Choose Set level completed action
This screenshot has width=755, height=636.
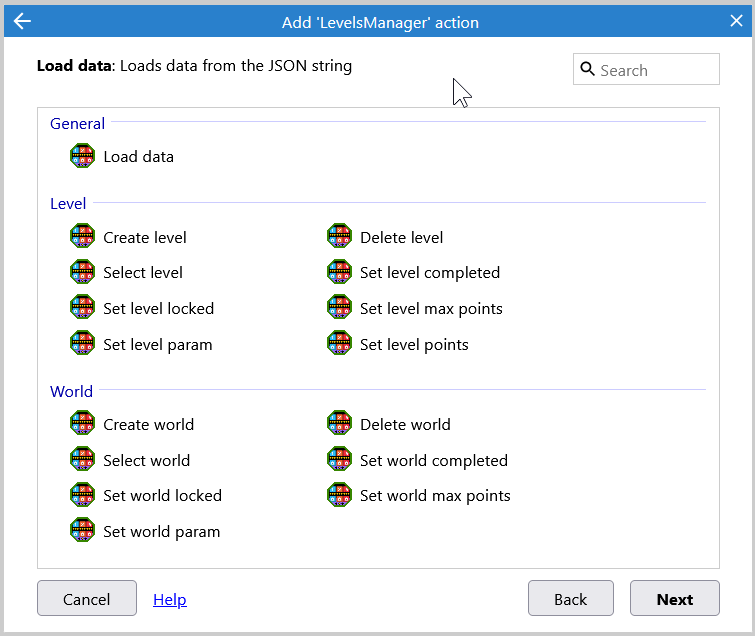(x=429, y=272)
